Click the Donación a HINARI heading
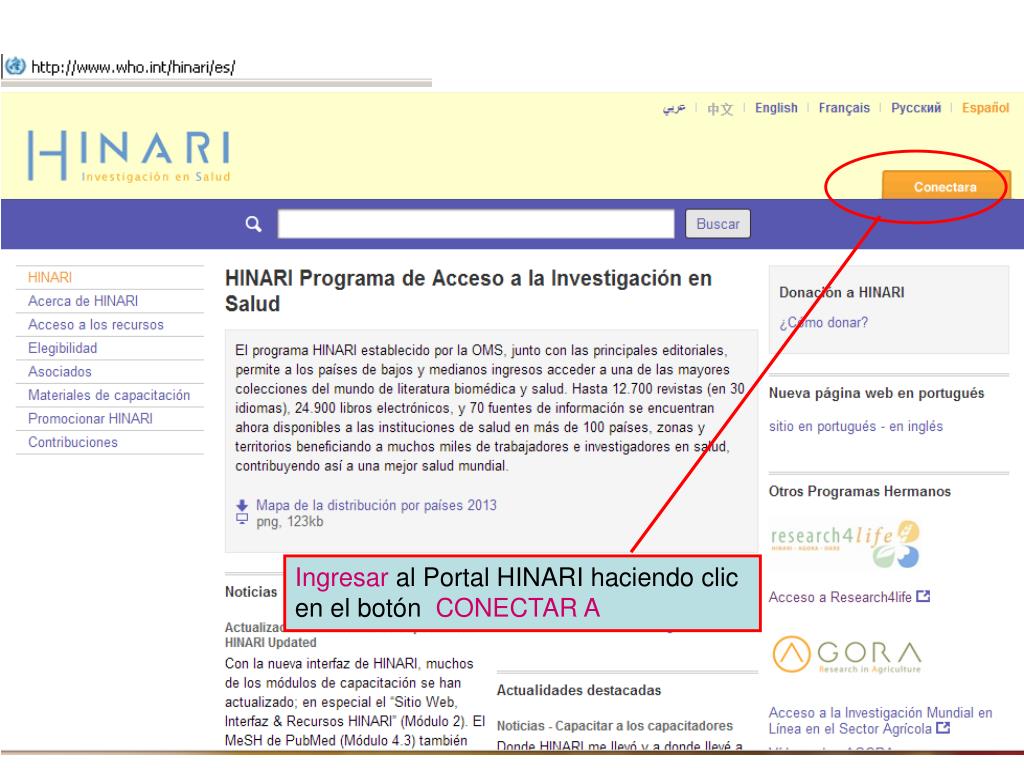The width and height of the screenshot is (1024, 768). tap(842, 293)
